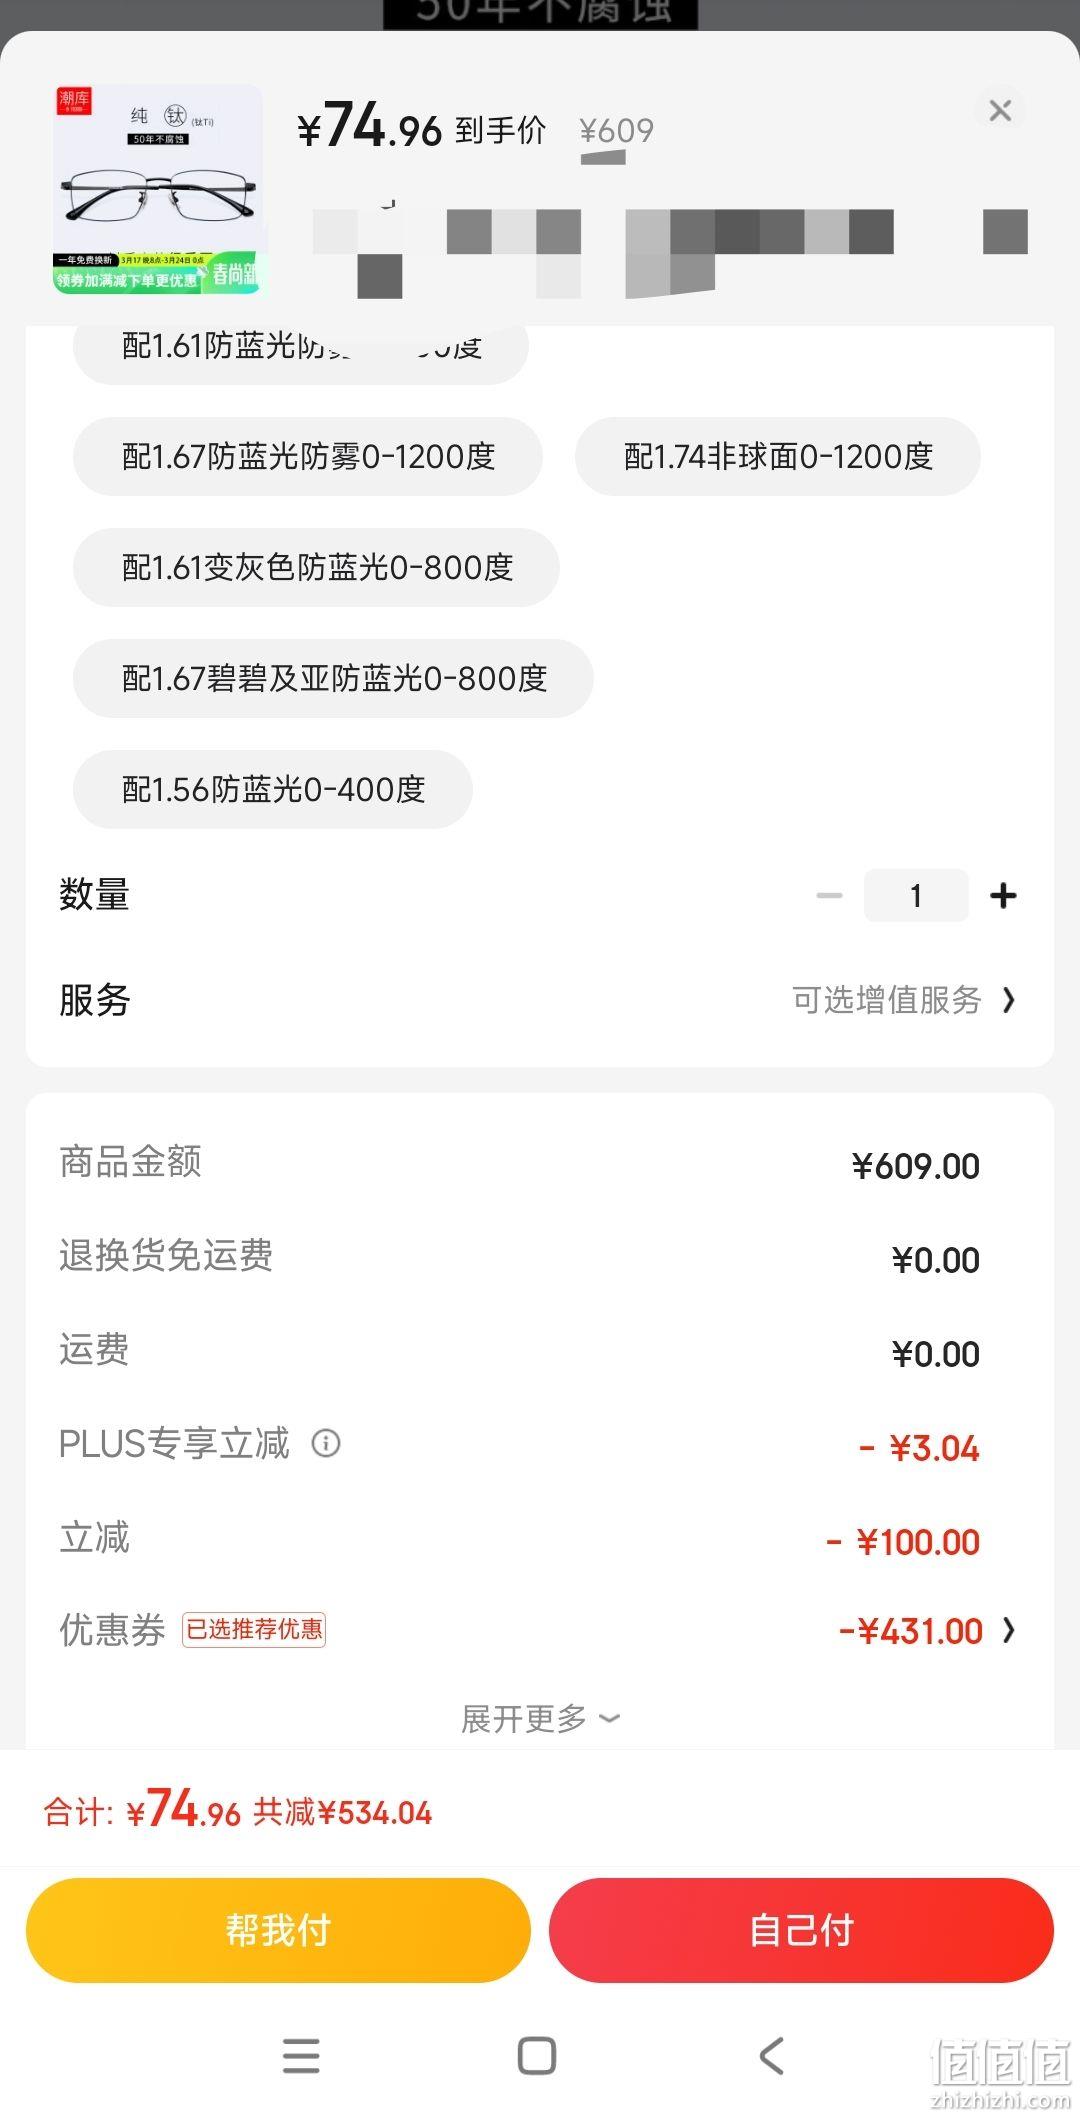
Task: Select 配1.61变灰色防蓝光0-800度 option
Action: click(x=316, y=568)
